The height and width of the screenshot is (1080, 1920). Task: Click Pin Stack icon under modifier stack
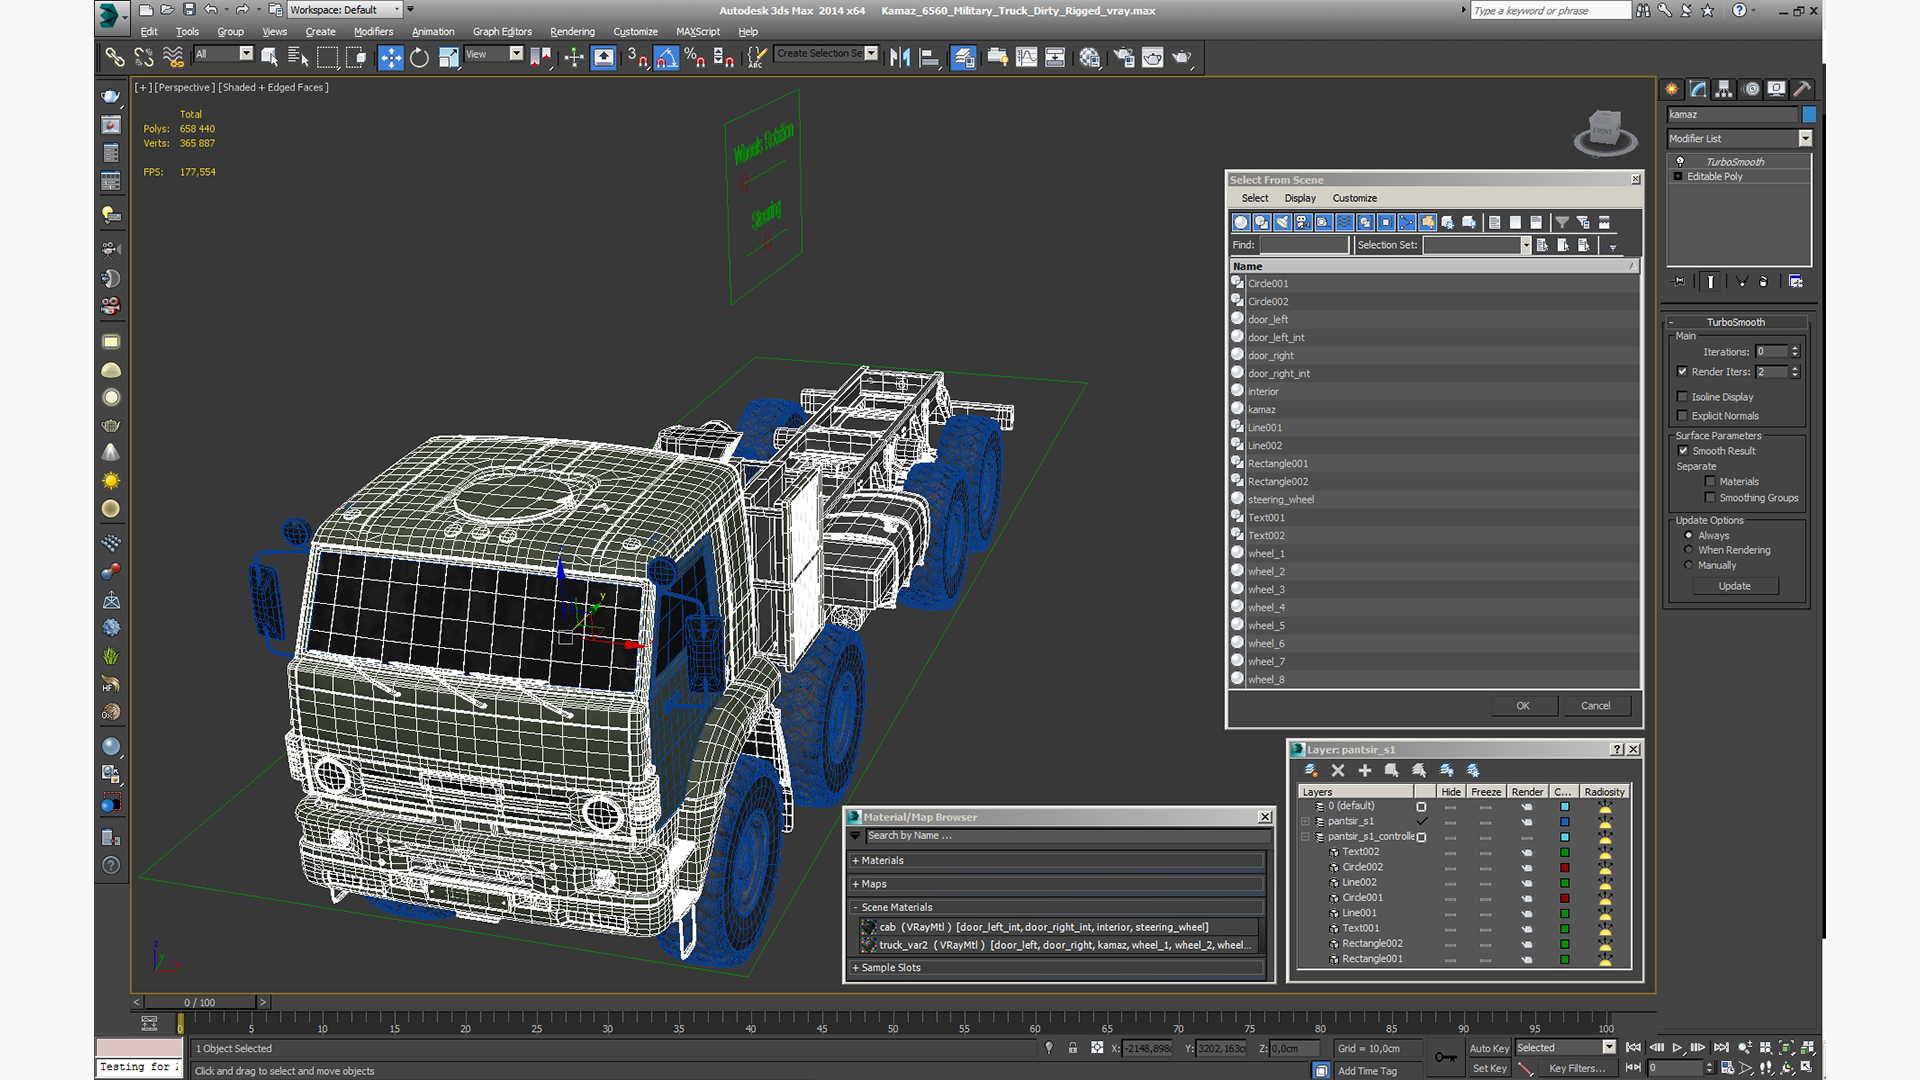coord(1679,282)
